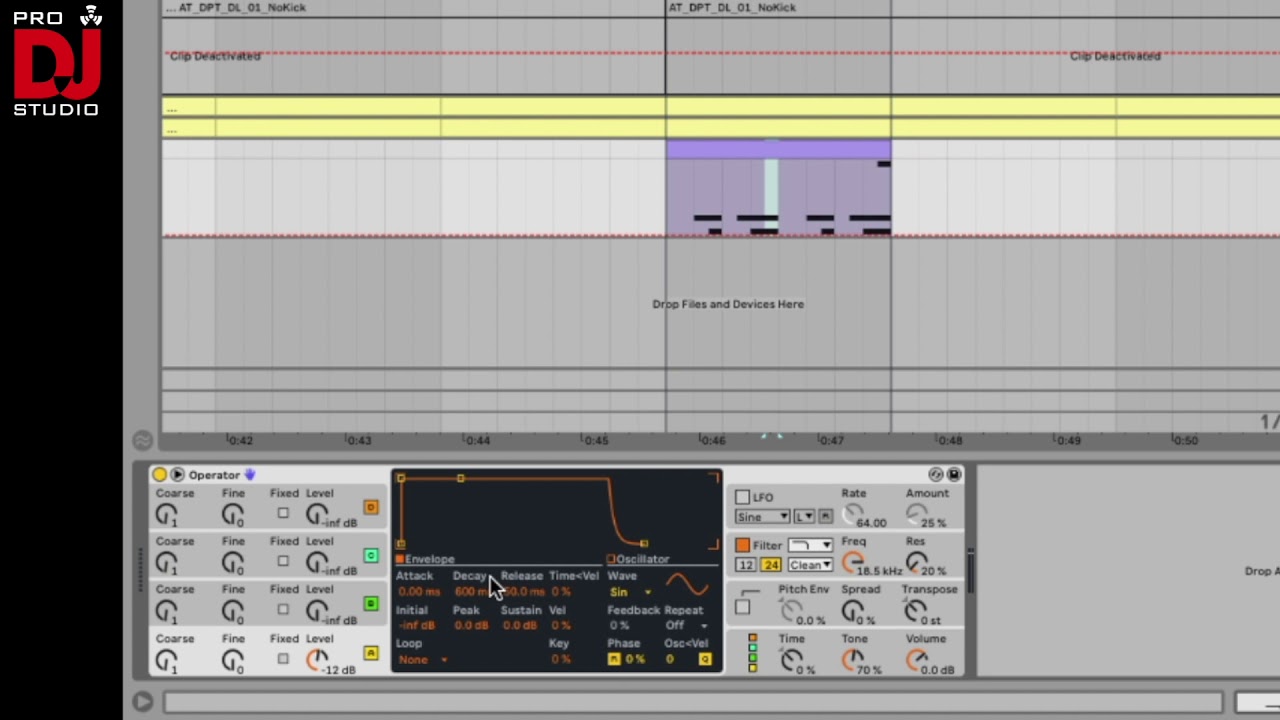Click the filter Freq knob

tap(852, 562)
